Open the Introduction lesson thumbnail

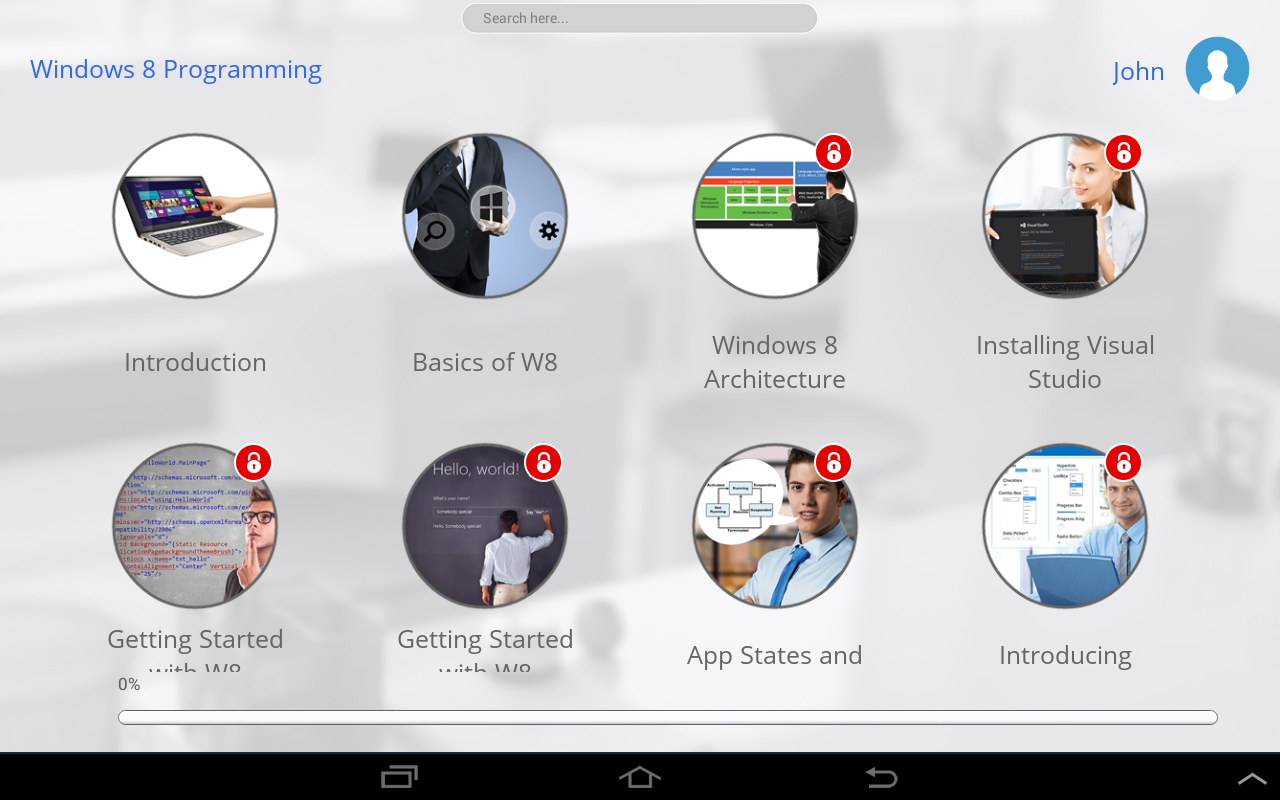tap(195, 216)
